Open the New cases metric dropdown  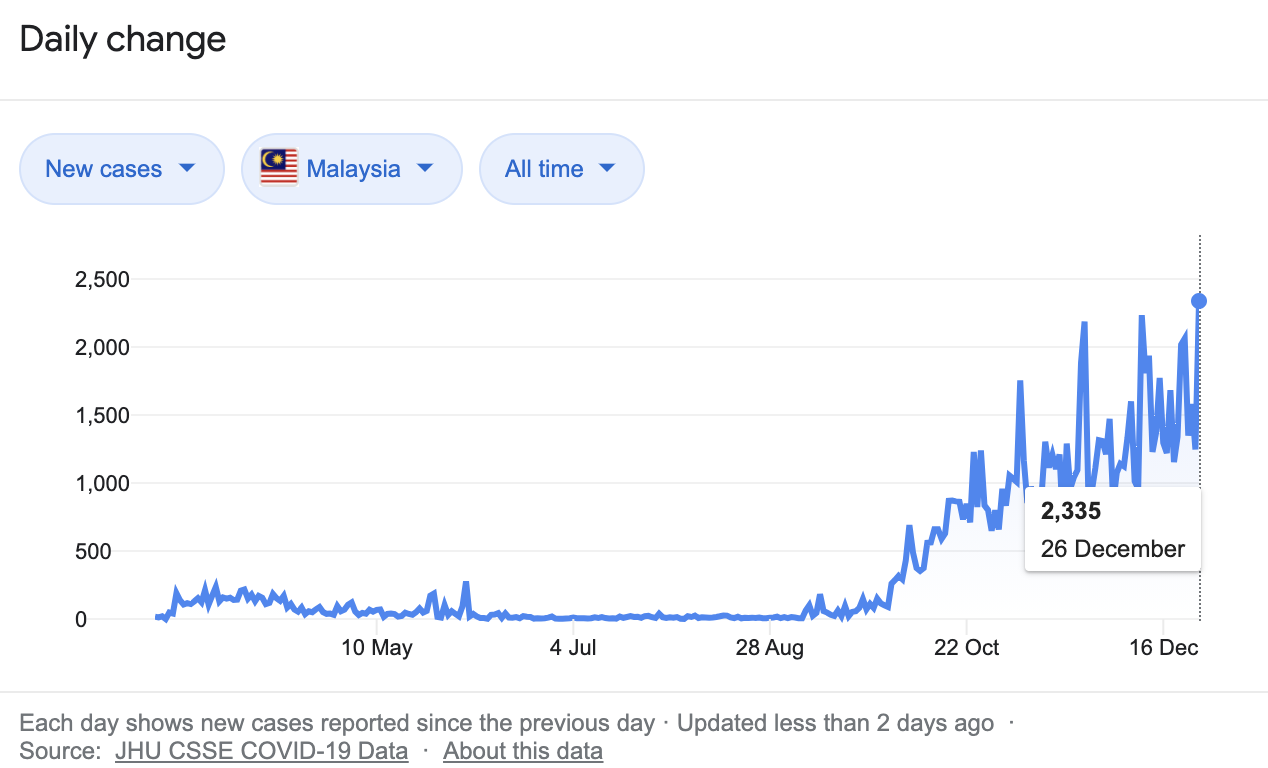[x=121, y=169]
